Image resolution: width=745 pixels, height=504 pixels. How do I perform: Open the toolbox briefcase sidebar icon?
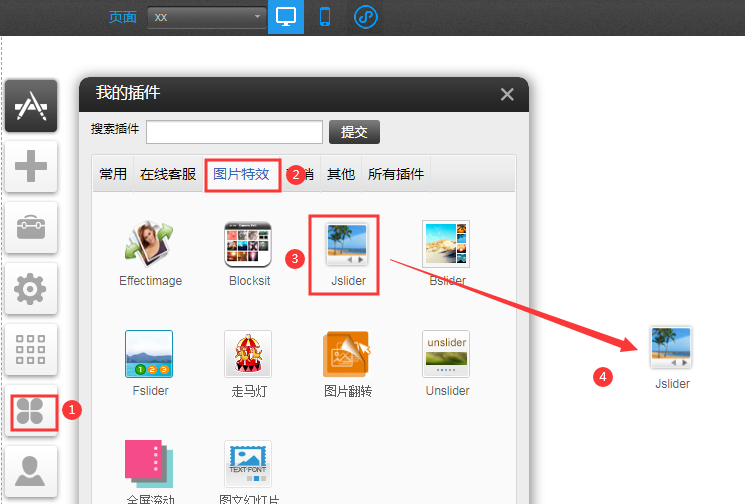31,227
